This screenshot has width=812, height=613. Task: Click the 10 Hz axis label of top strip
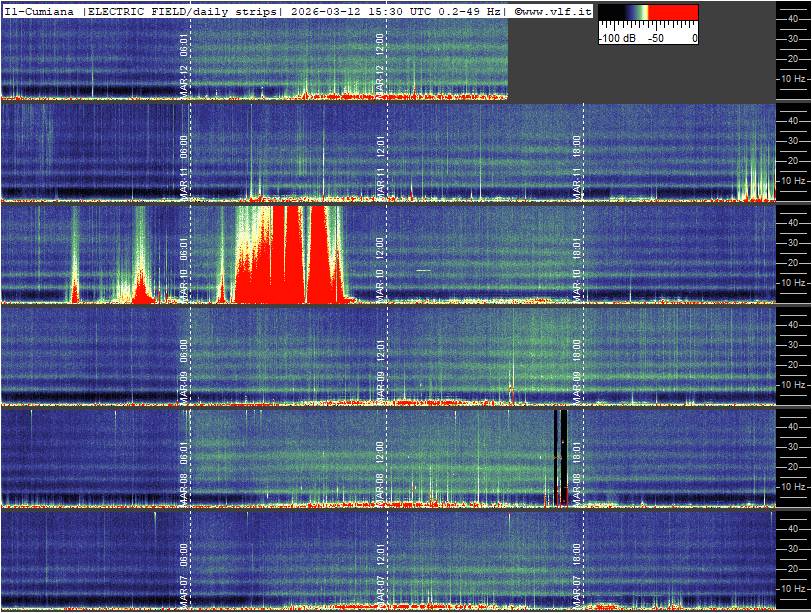pyautogui.click(x=794, y=78)
